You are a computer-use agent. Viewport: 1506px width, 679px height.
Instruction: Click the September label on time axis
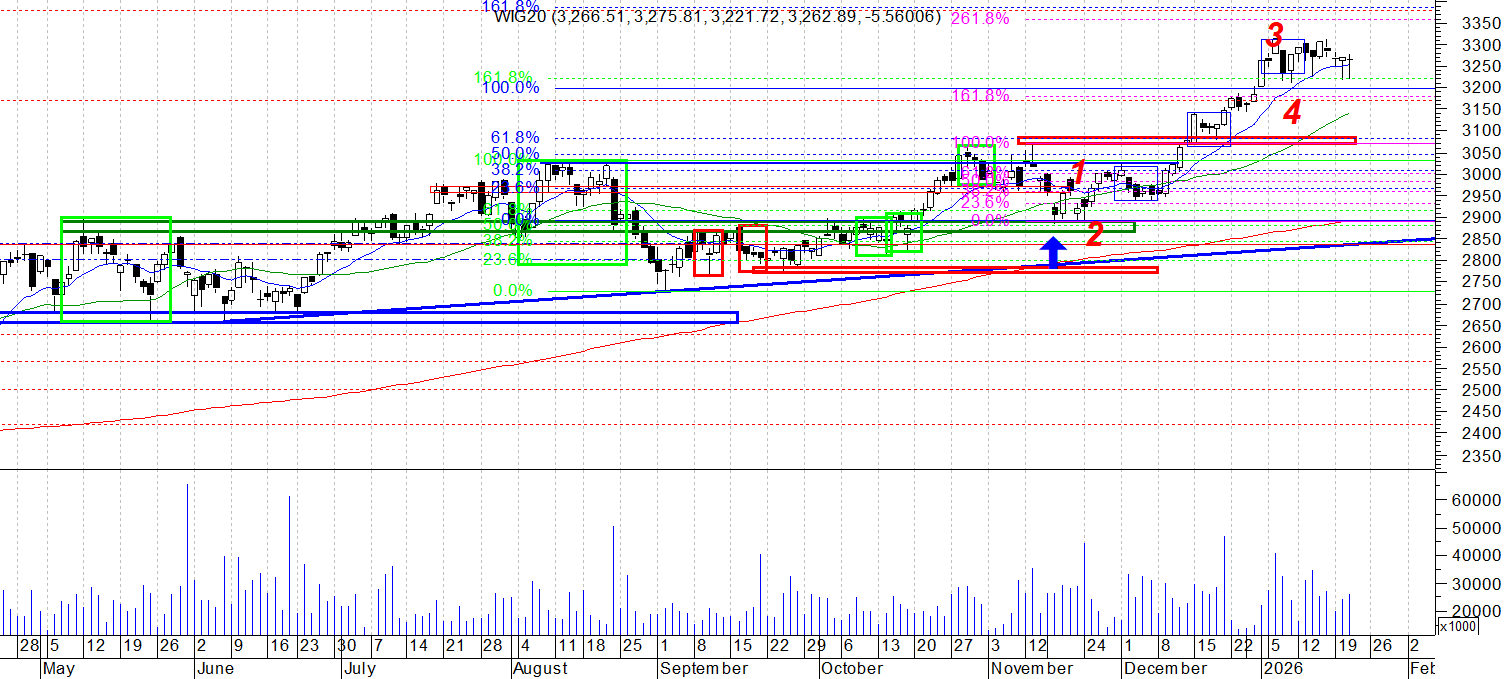tap(703, 668)
